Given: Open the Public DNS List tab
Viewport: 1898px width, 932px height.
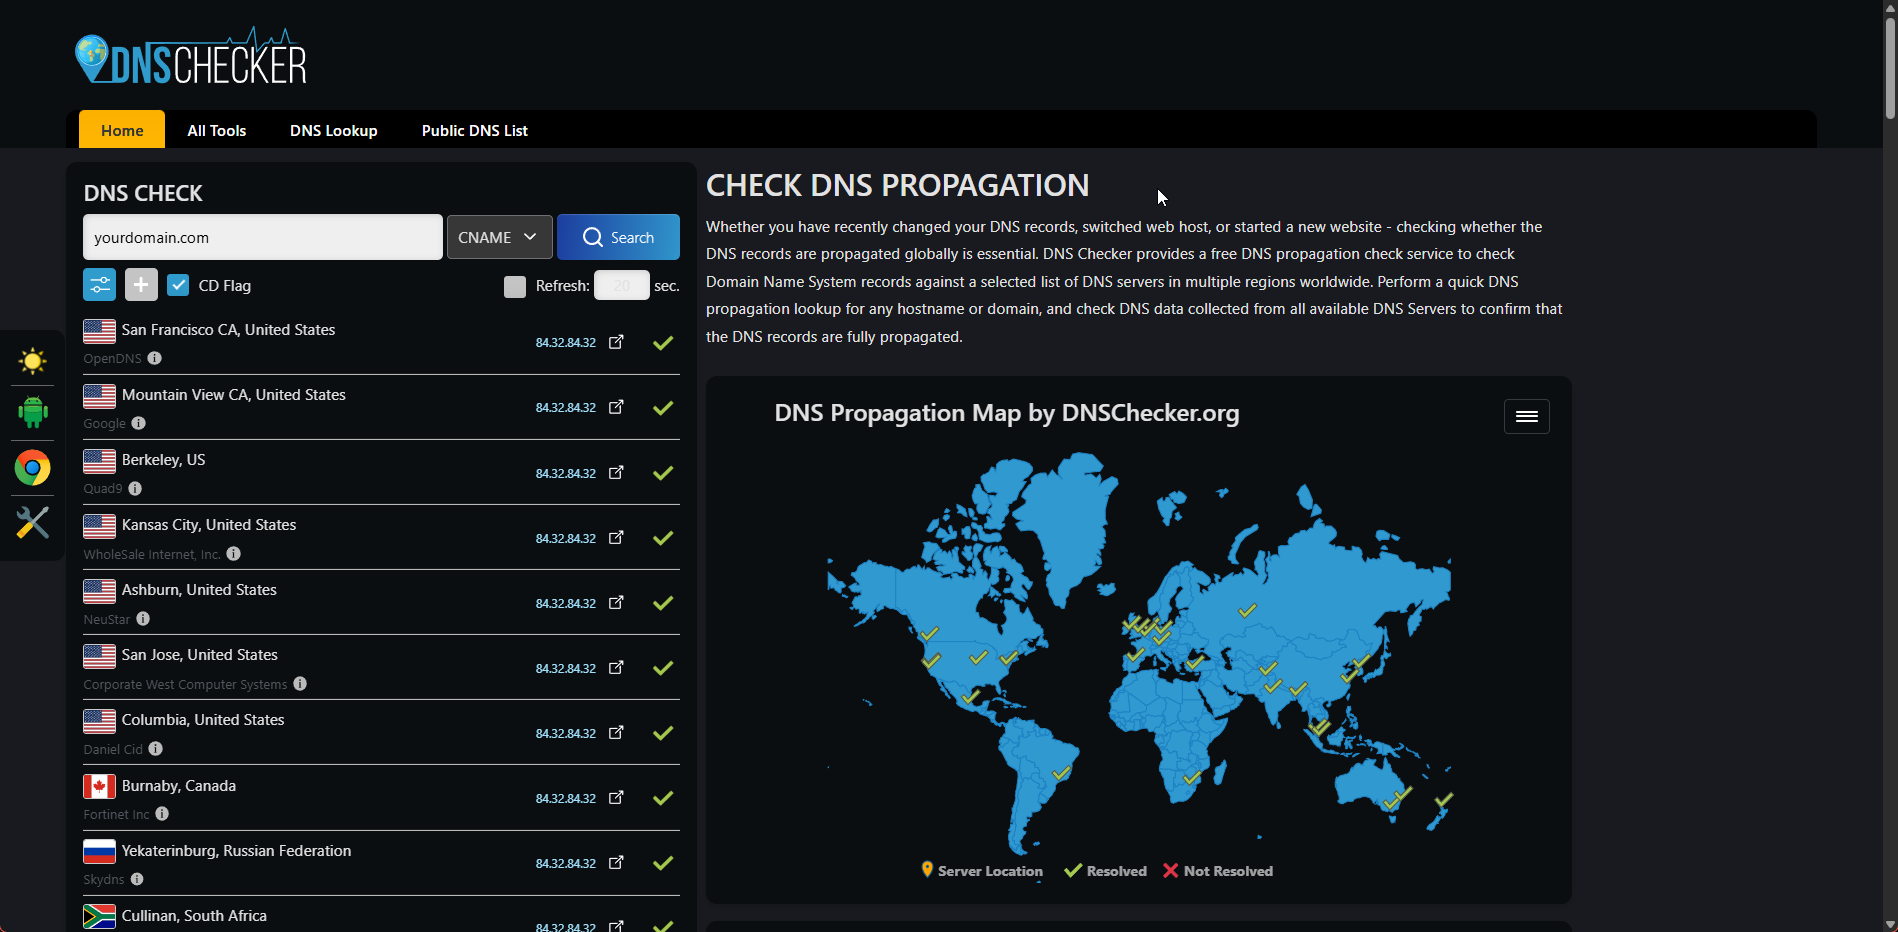Looking at the screenshot, I should pos(474,130).
